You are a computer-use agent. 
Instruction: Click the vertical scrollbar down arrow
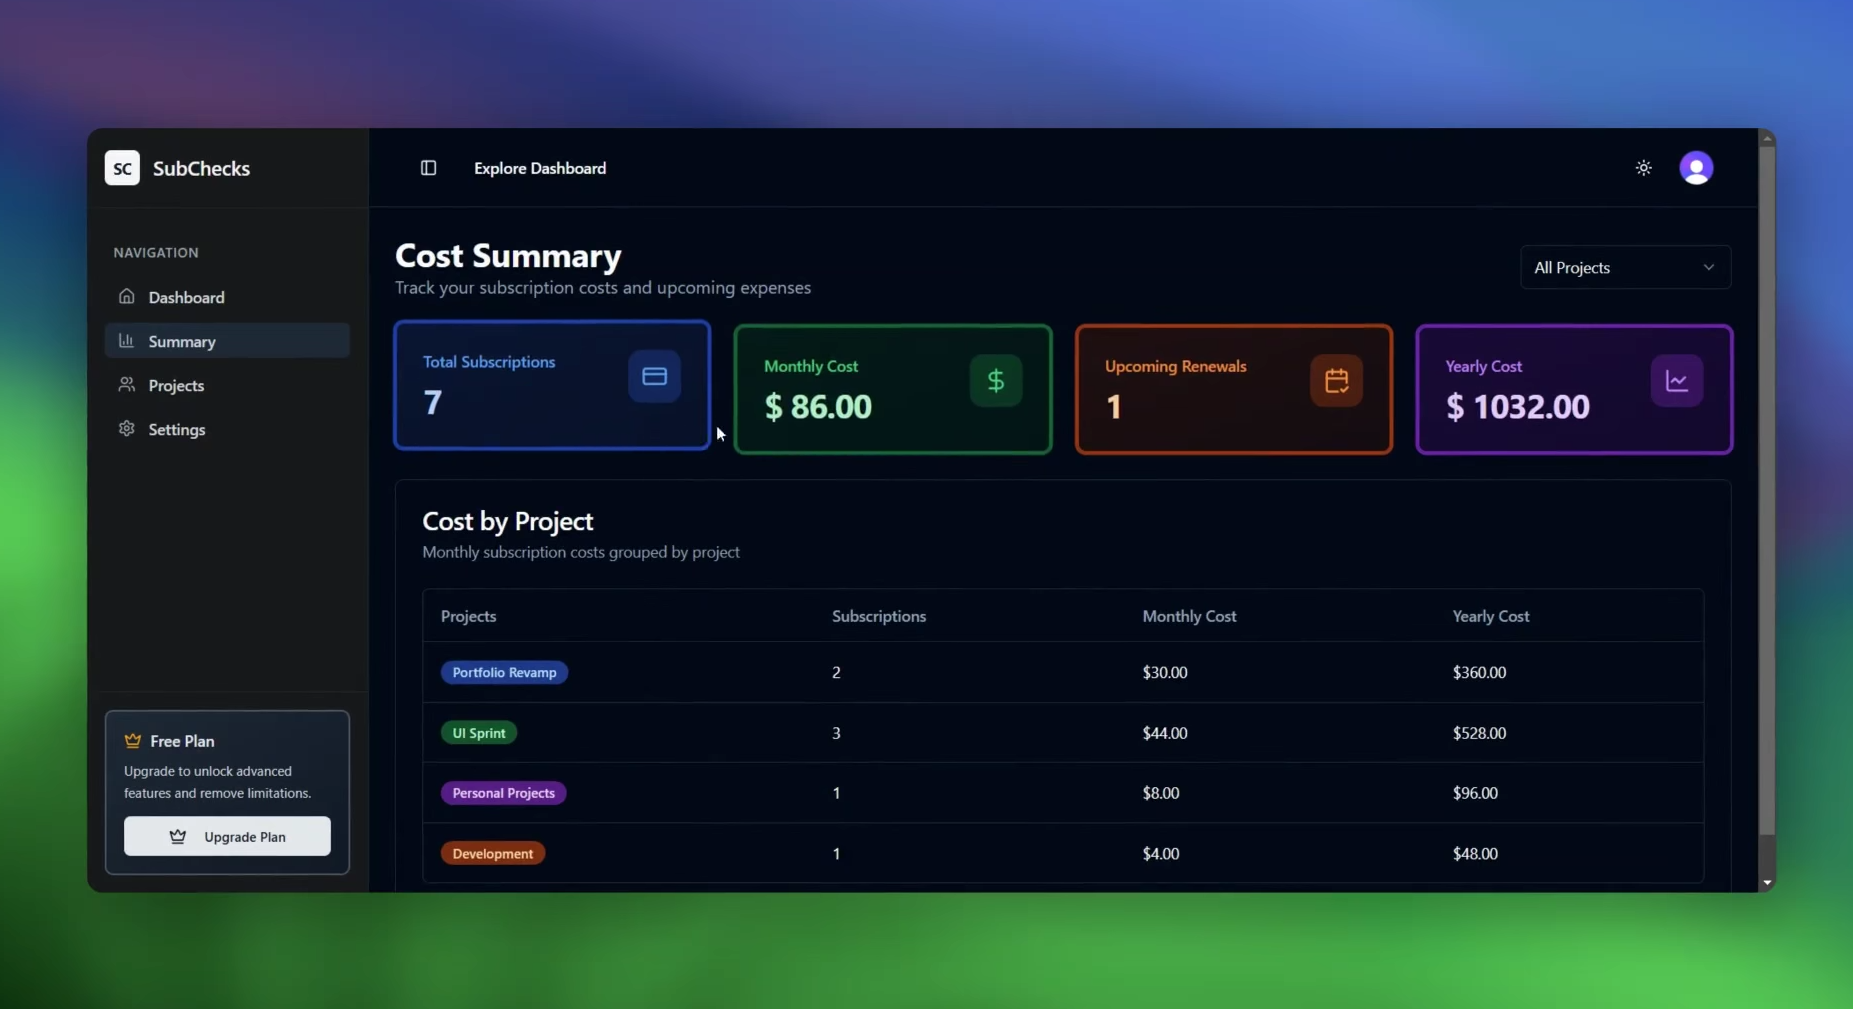coord(1766,882)
